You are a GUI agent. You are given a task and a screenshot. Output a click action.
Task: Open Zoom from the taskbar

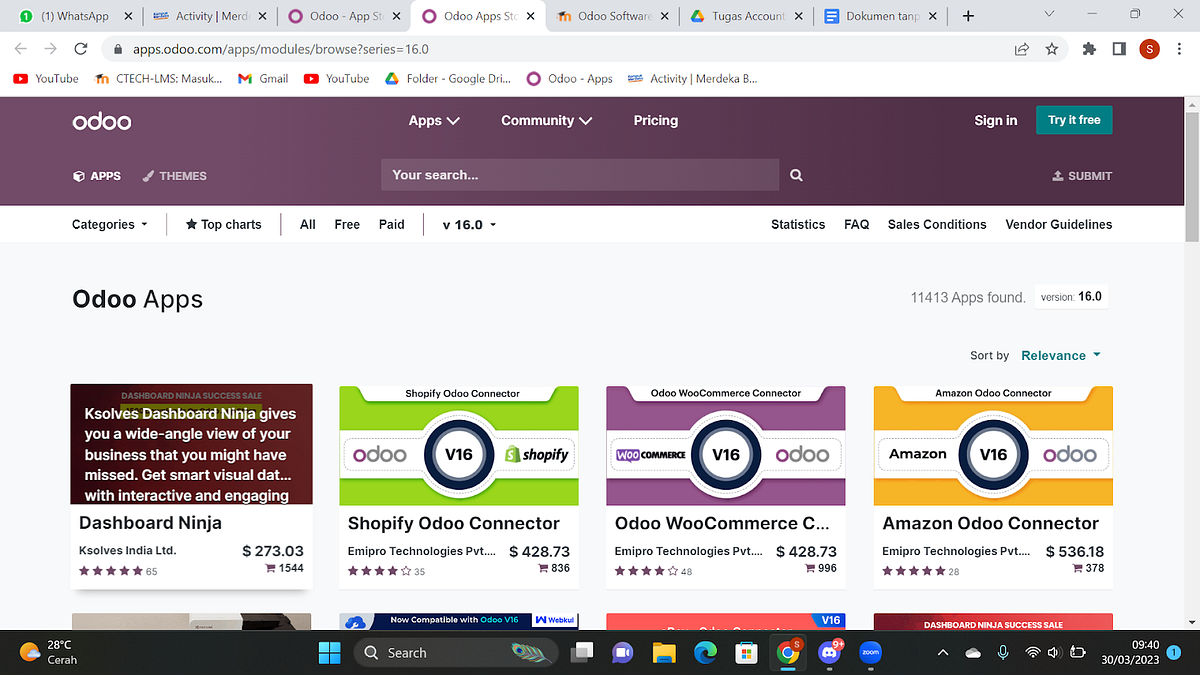pyautogui.click(x=869, y=652)
